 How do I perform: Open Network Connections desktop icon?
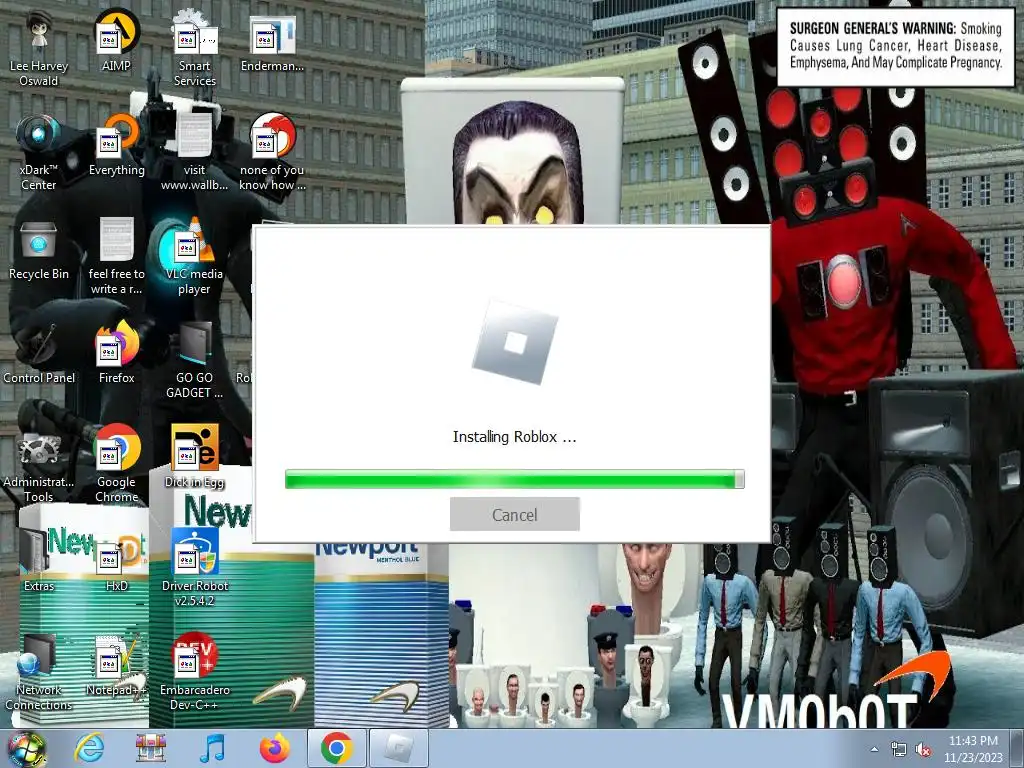point(39,673)
